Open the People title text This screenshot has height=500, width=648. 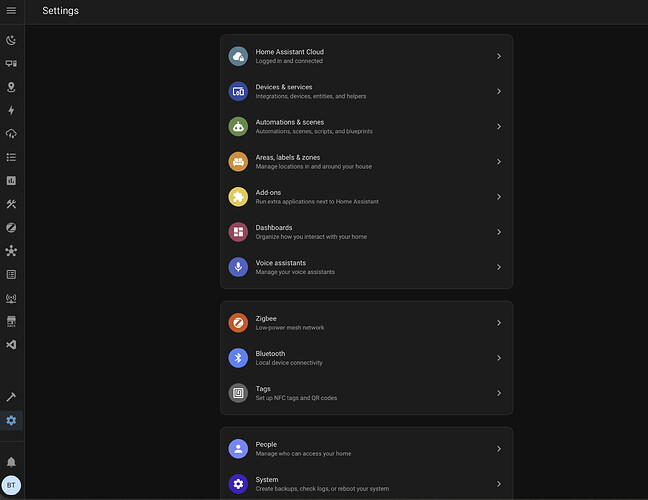tap(266, 445)
